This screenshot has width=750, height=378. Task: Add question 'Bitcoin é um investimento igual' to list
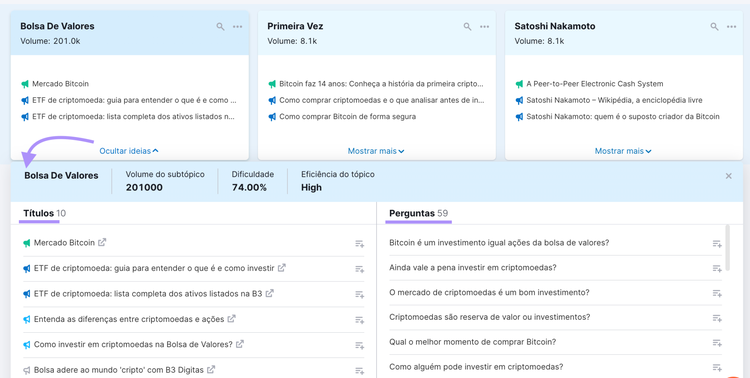[x=717, y=244]
